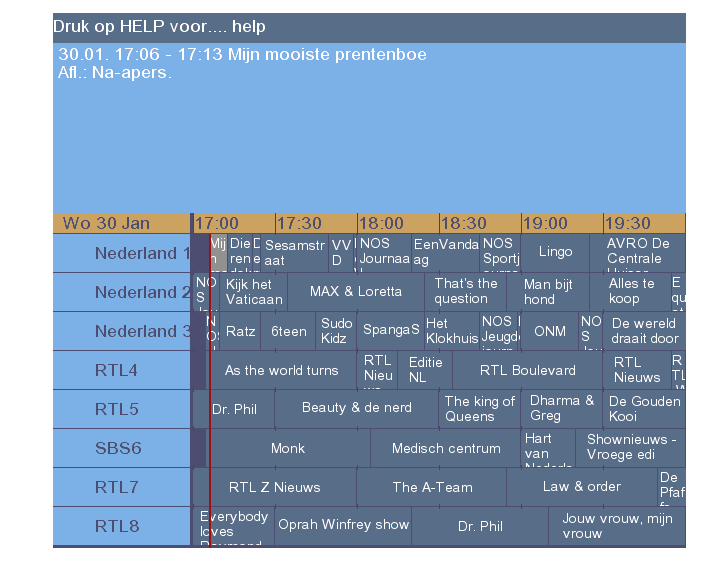The width and height of the screenshot is (720, 576).
Task: Select the Nederland 1 channel row
Action: (122, 253)
